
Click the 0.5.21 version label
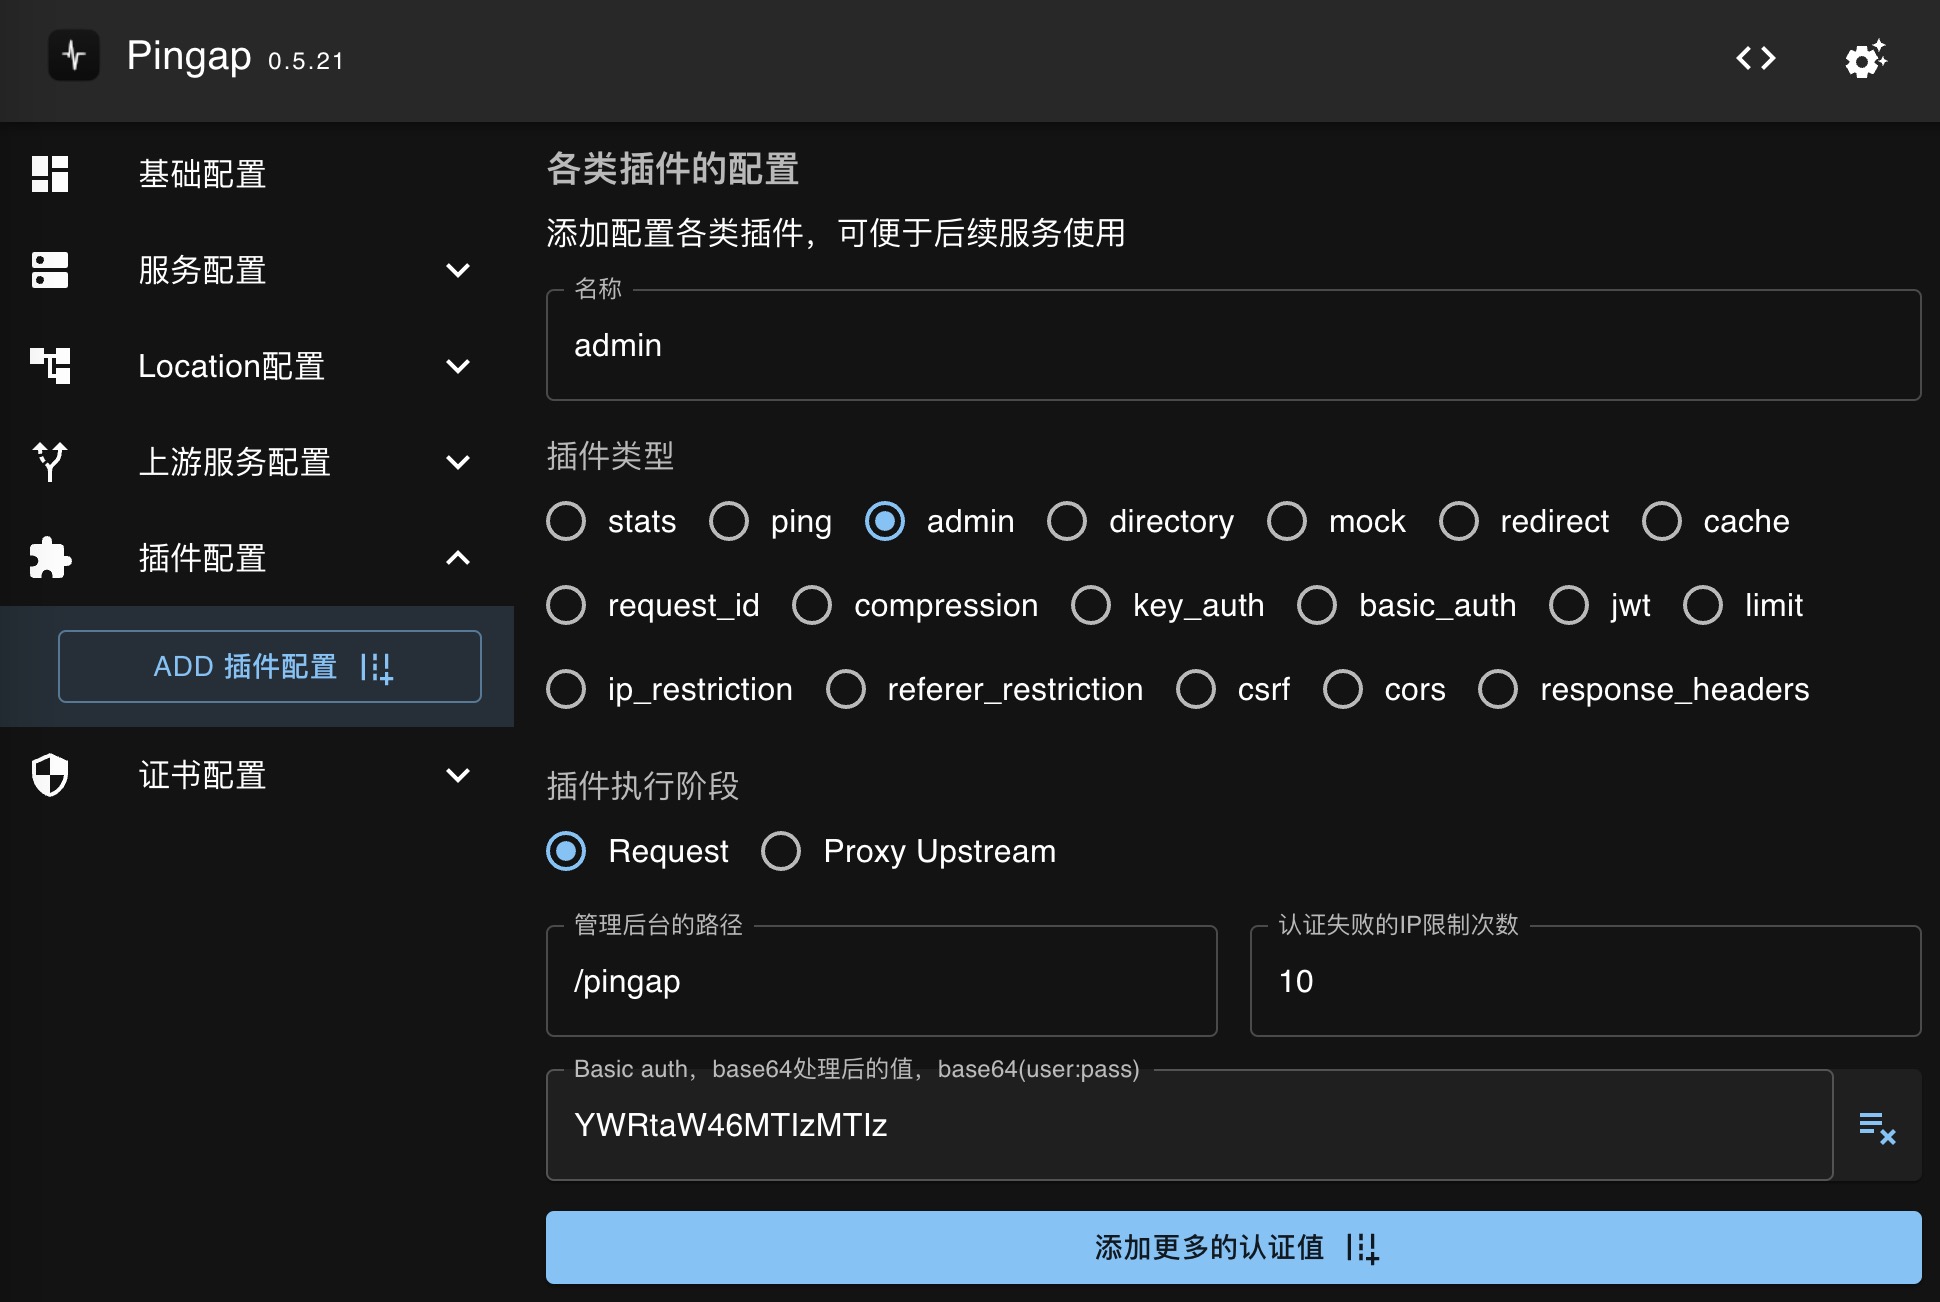(x=306, y=61)
